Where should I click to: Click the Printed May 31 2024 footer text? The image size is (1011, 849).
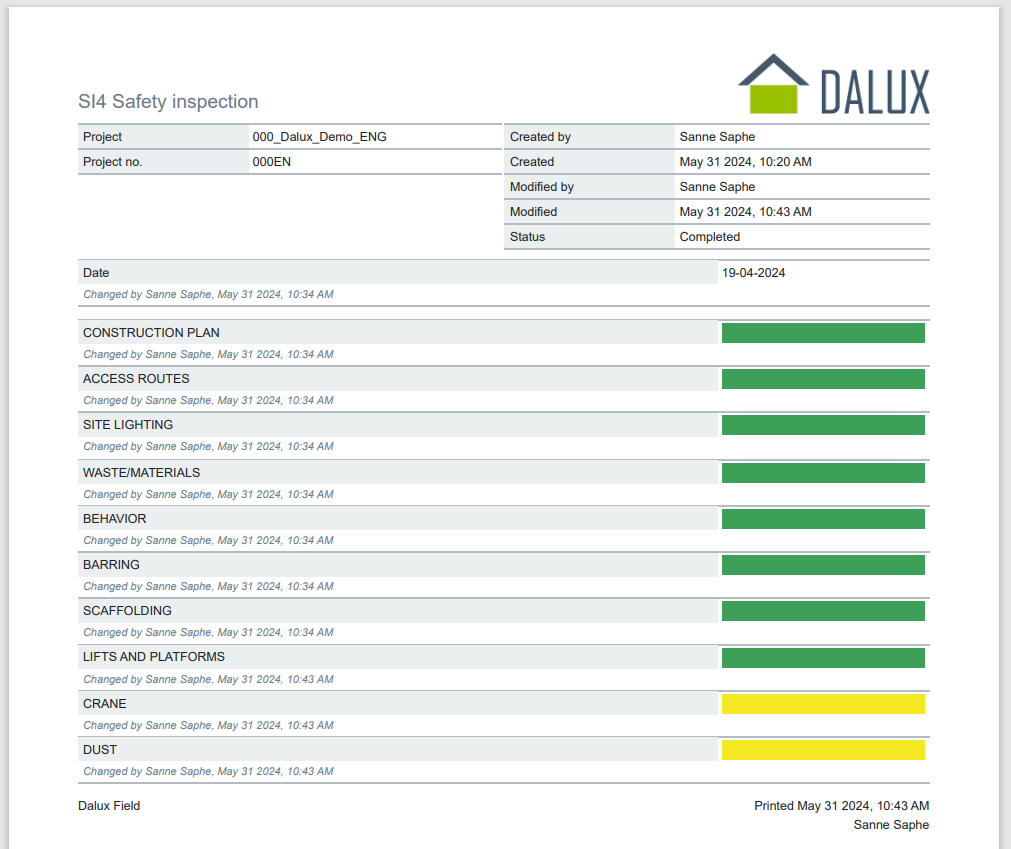click(x=841, y=806)
